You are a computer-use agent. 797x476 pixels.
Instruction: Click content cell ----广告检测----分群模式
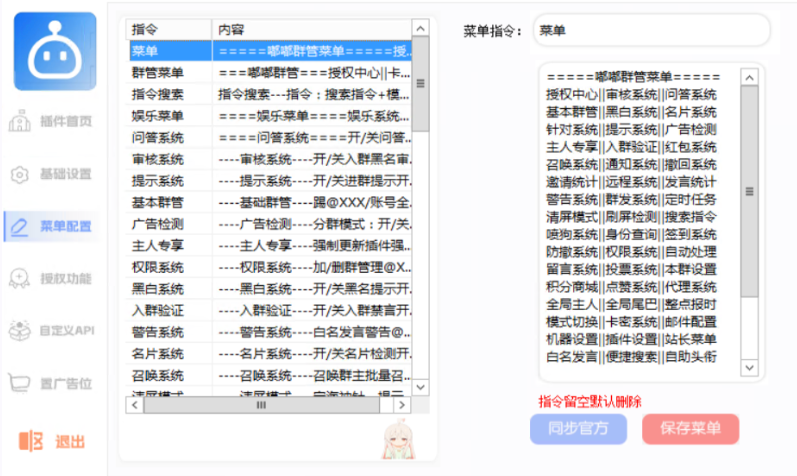pyautogui.click(x=312, y=224)
